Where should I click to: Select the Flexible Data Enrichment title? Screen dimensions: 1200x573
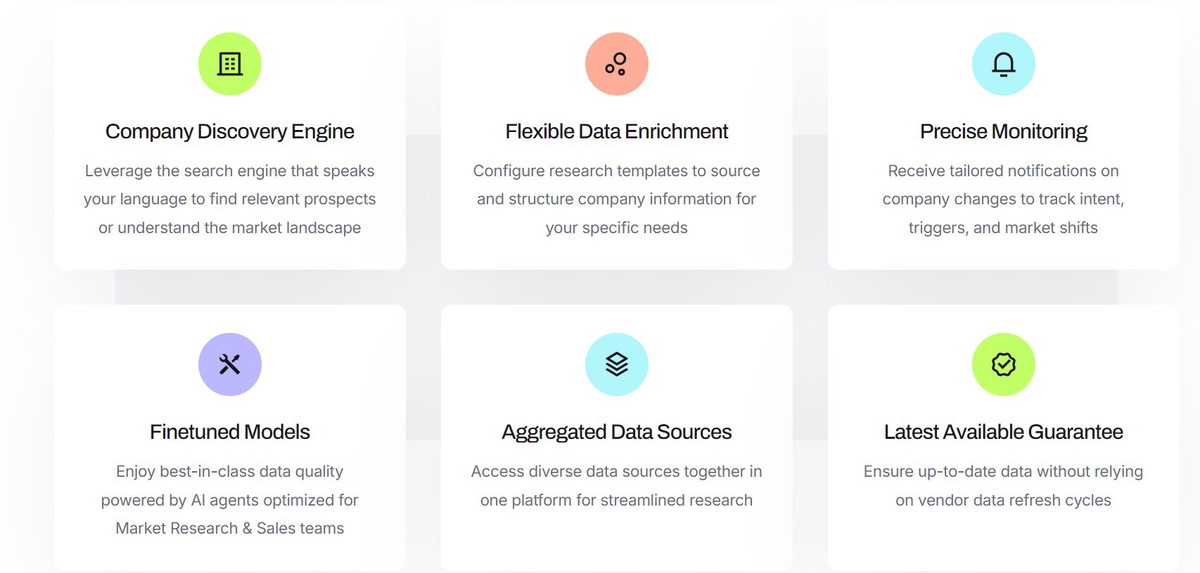tap(617, 131)
